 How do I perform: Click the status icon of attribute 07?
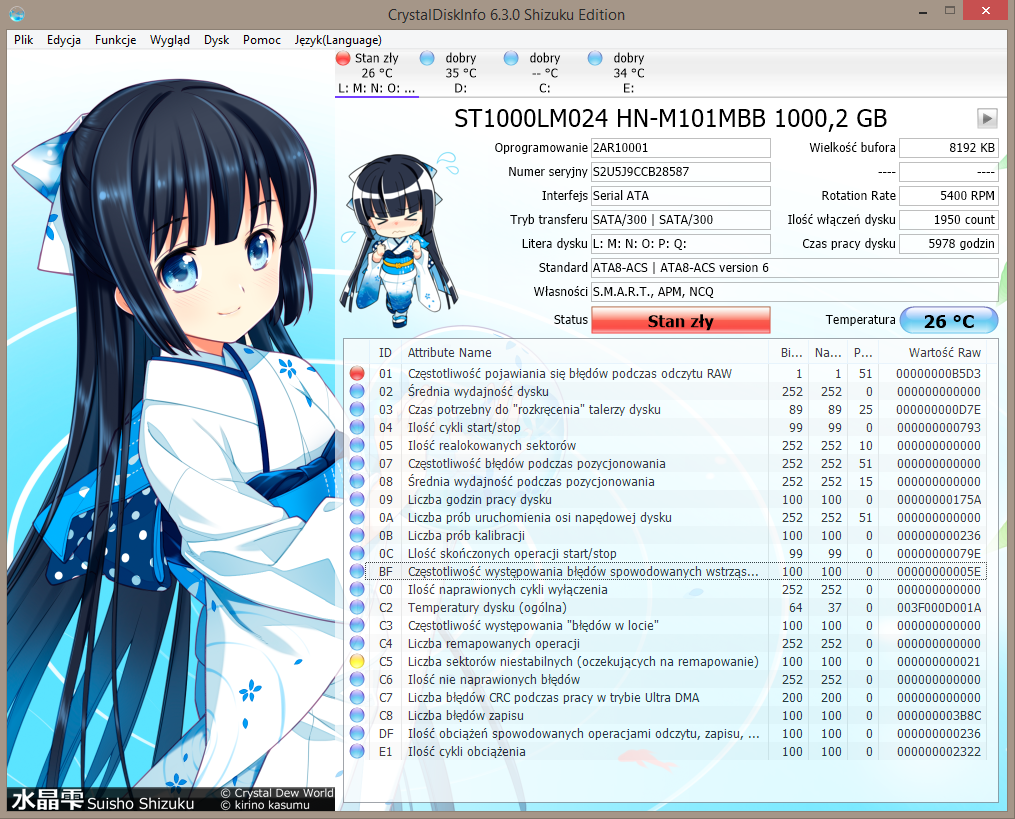point(357,464)
